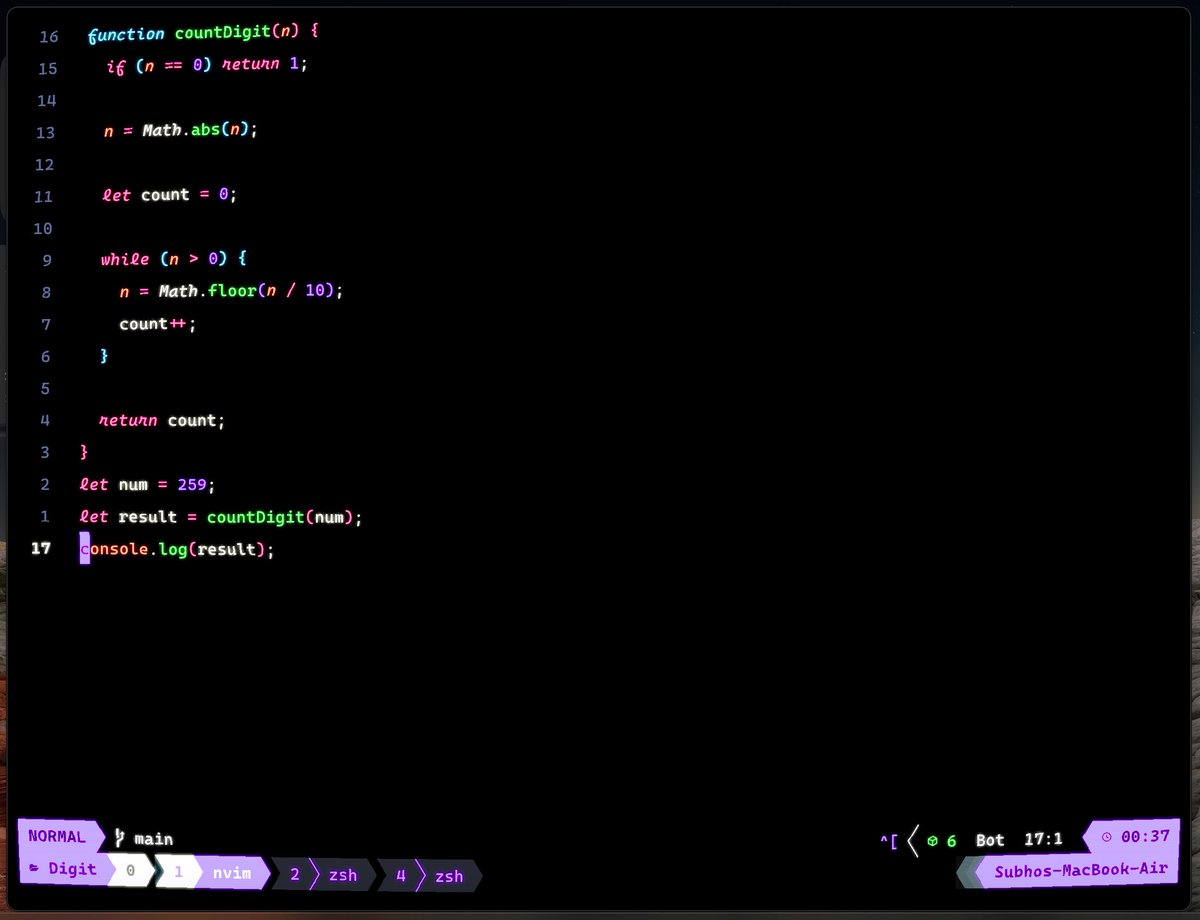Click the let result variable name

tap(146, 517)
